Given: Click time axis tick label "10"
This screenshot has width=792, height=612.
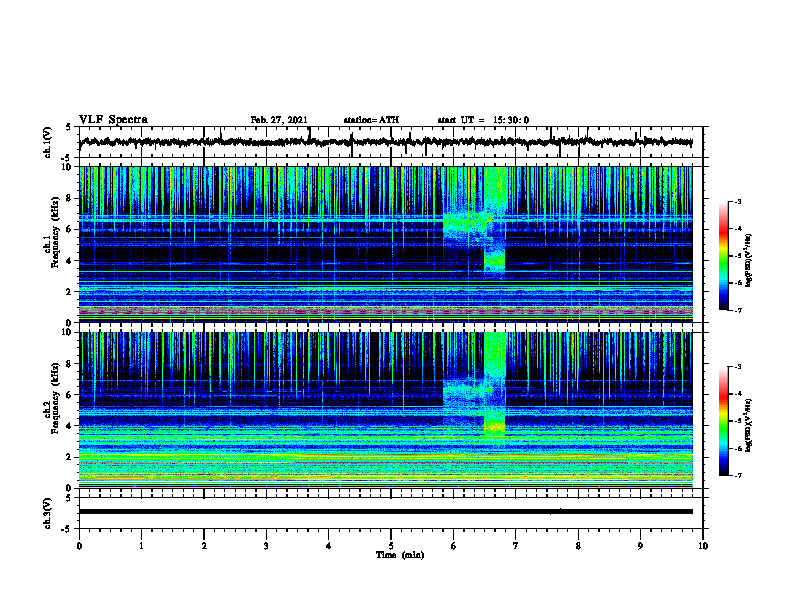Looking at the screenshot, I should [x=703, y=546].
